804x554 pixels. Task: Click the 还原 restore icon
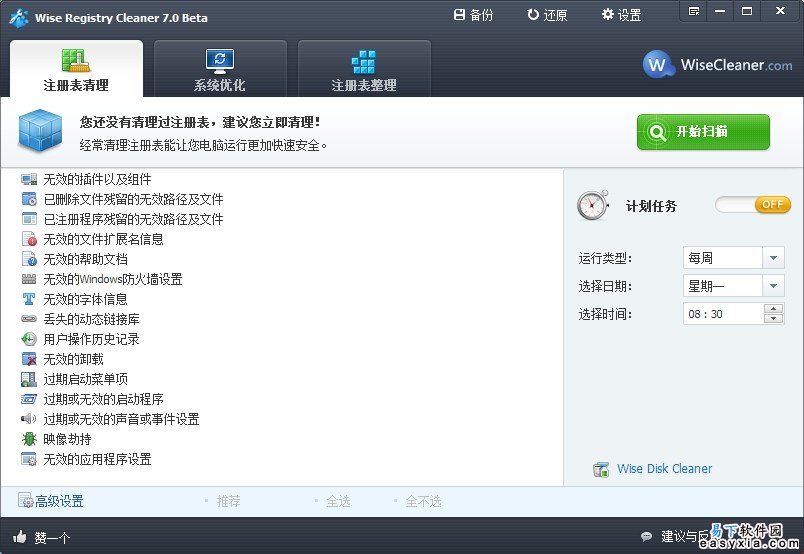(x=533, y=14)
